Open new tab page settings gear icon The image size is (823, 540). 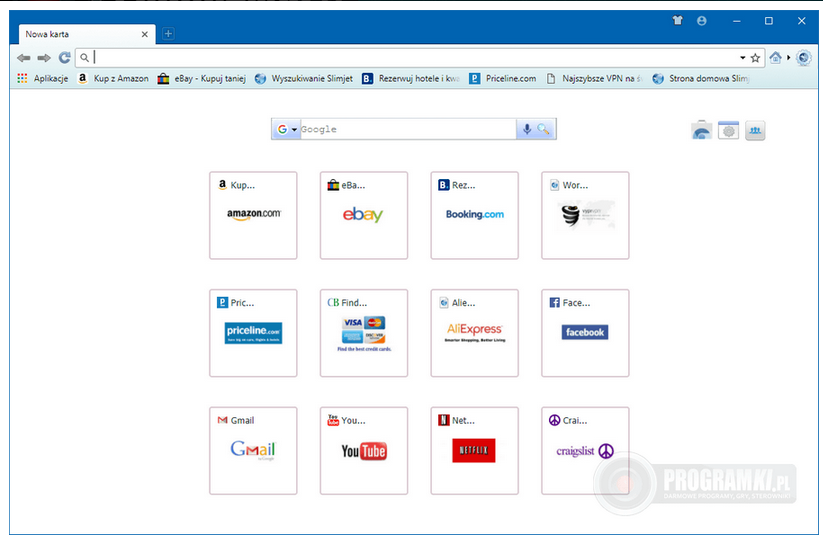click(729, 130)
